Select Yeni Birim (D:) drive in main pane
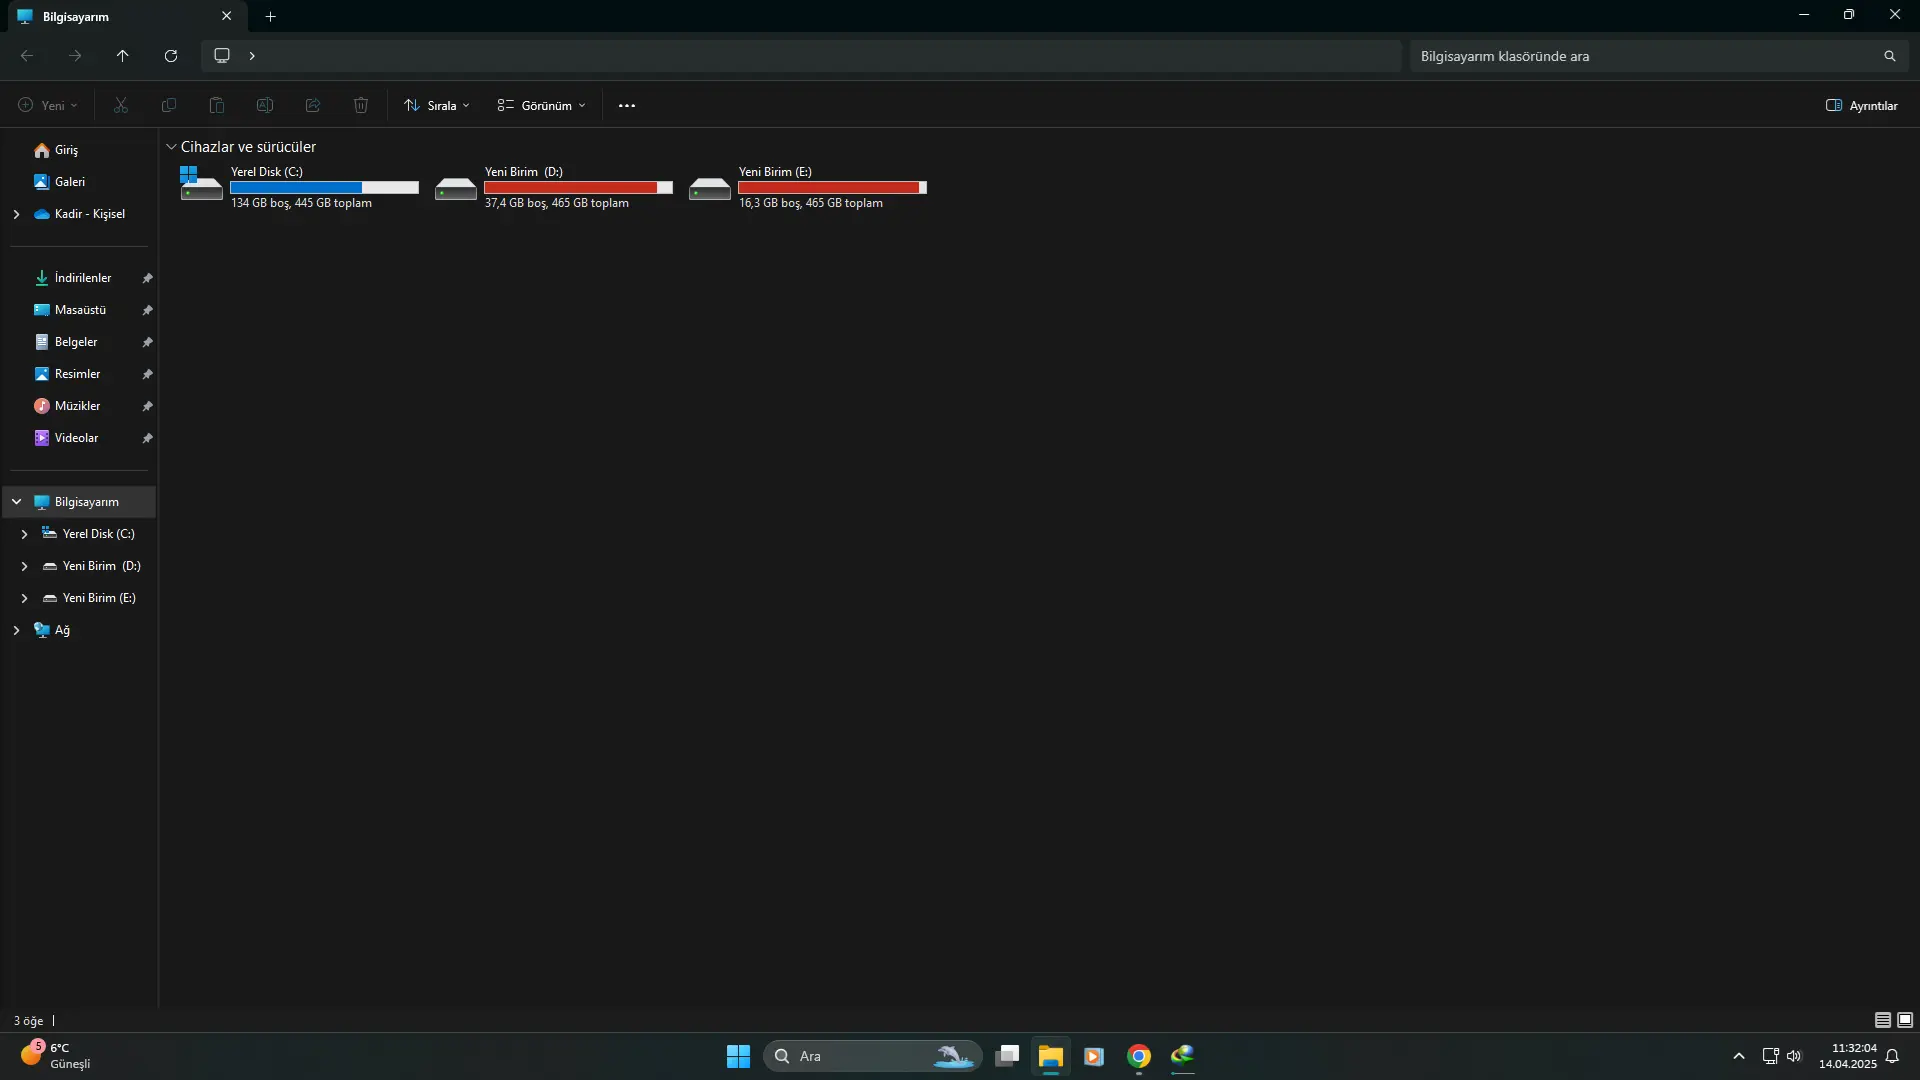This screenshot has width=1920, height=1080. 553,187
